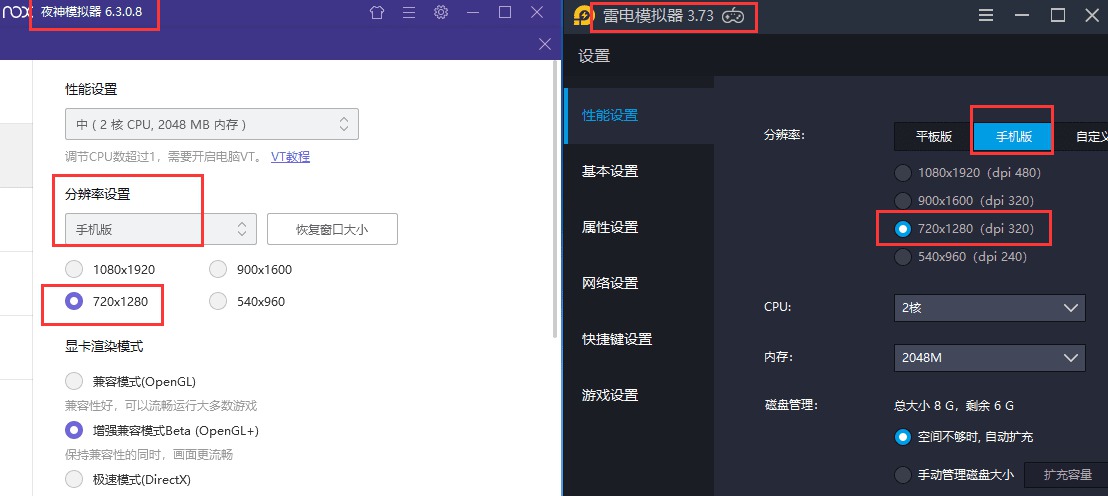Screen dimensions: 1108x496
Task: Open 游戏设置 tab in LDPlayer sidebar
Action: (x=640, y=394)
